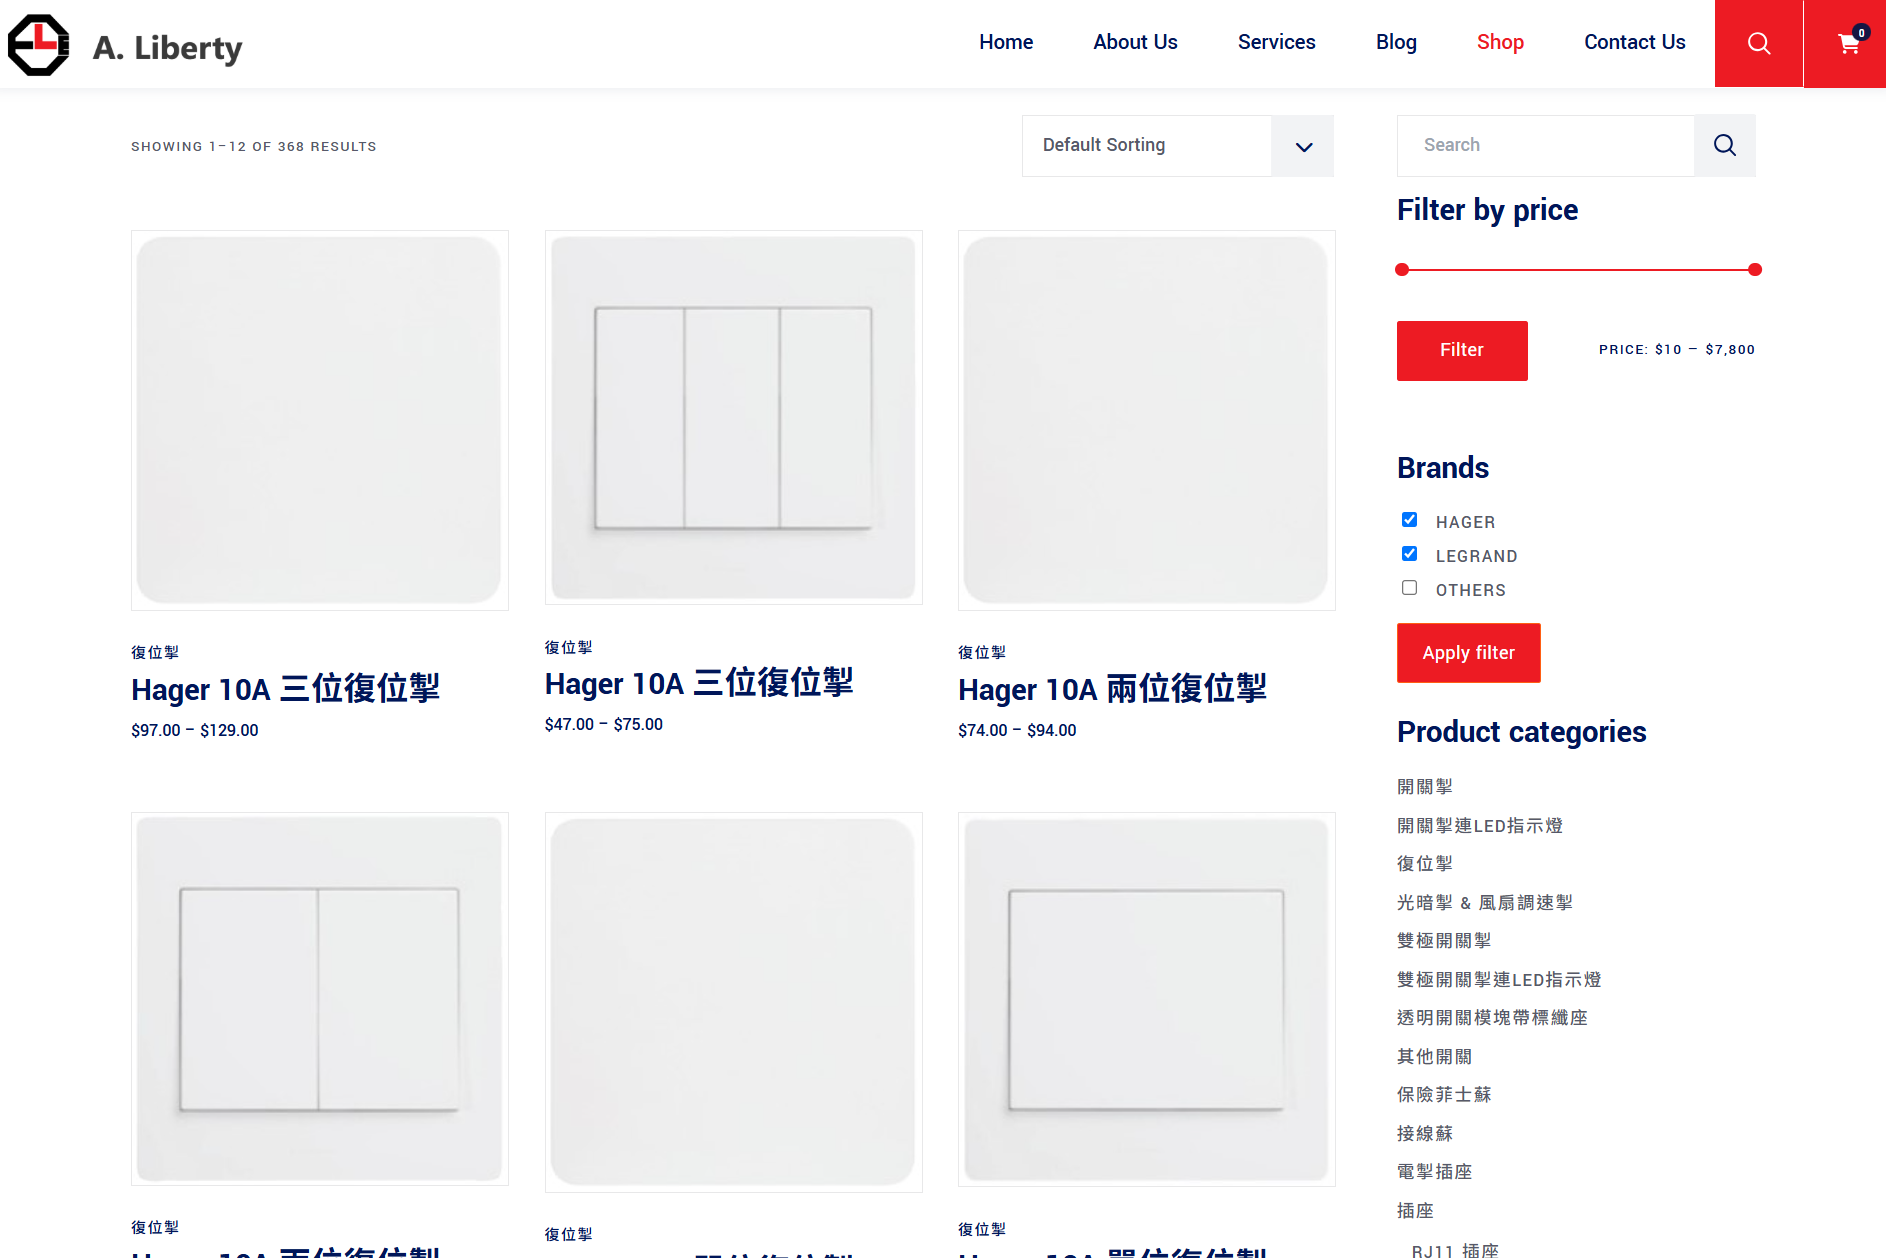Click the PRICE: $10 – $7,800 label

pyautogui.click(x=1676, y=350)
